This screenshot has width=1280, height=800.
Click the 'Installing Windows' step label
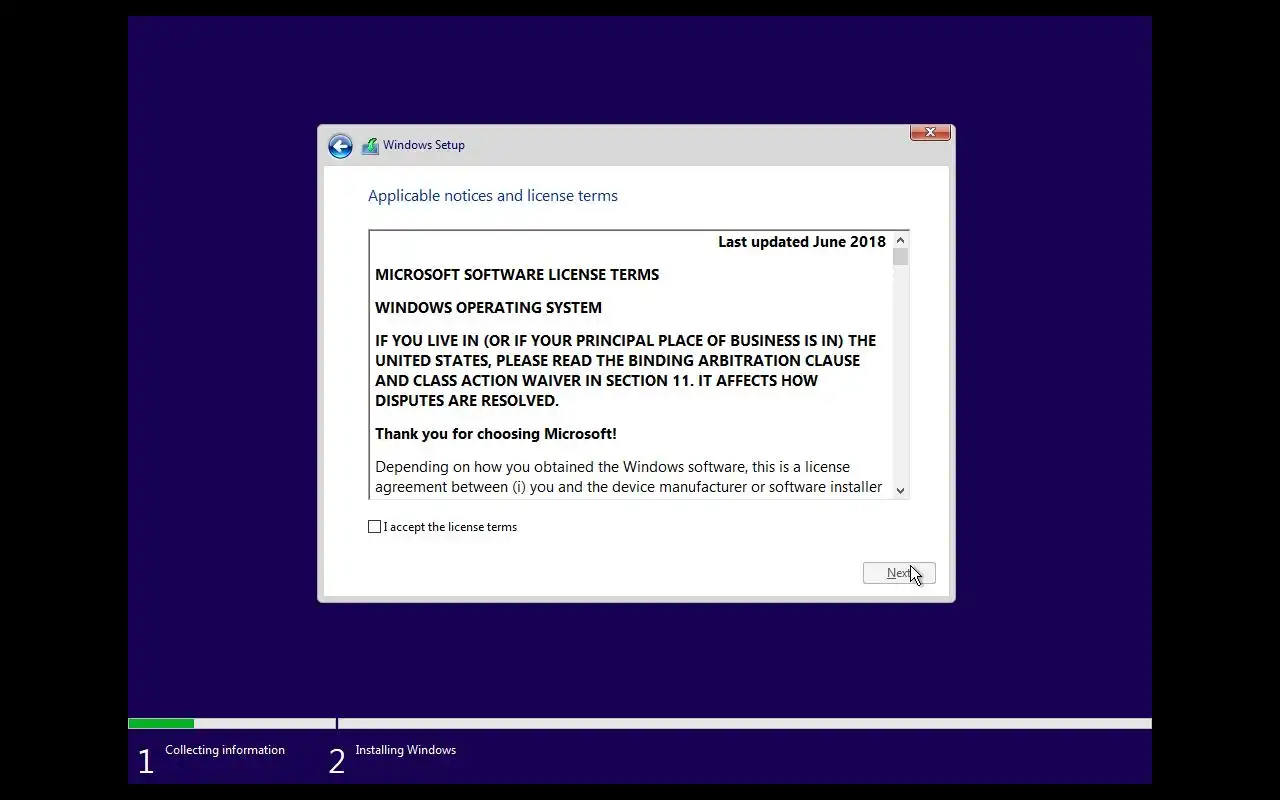[405, 750]
